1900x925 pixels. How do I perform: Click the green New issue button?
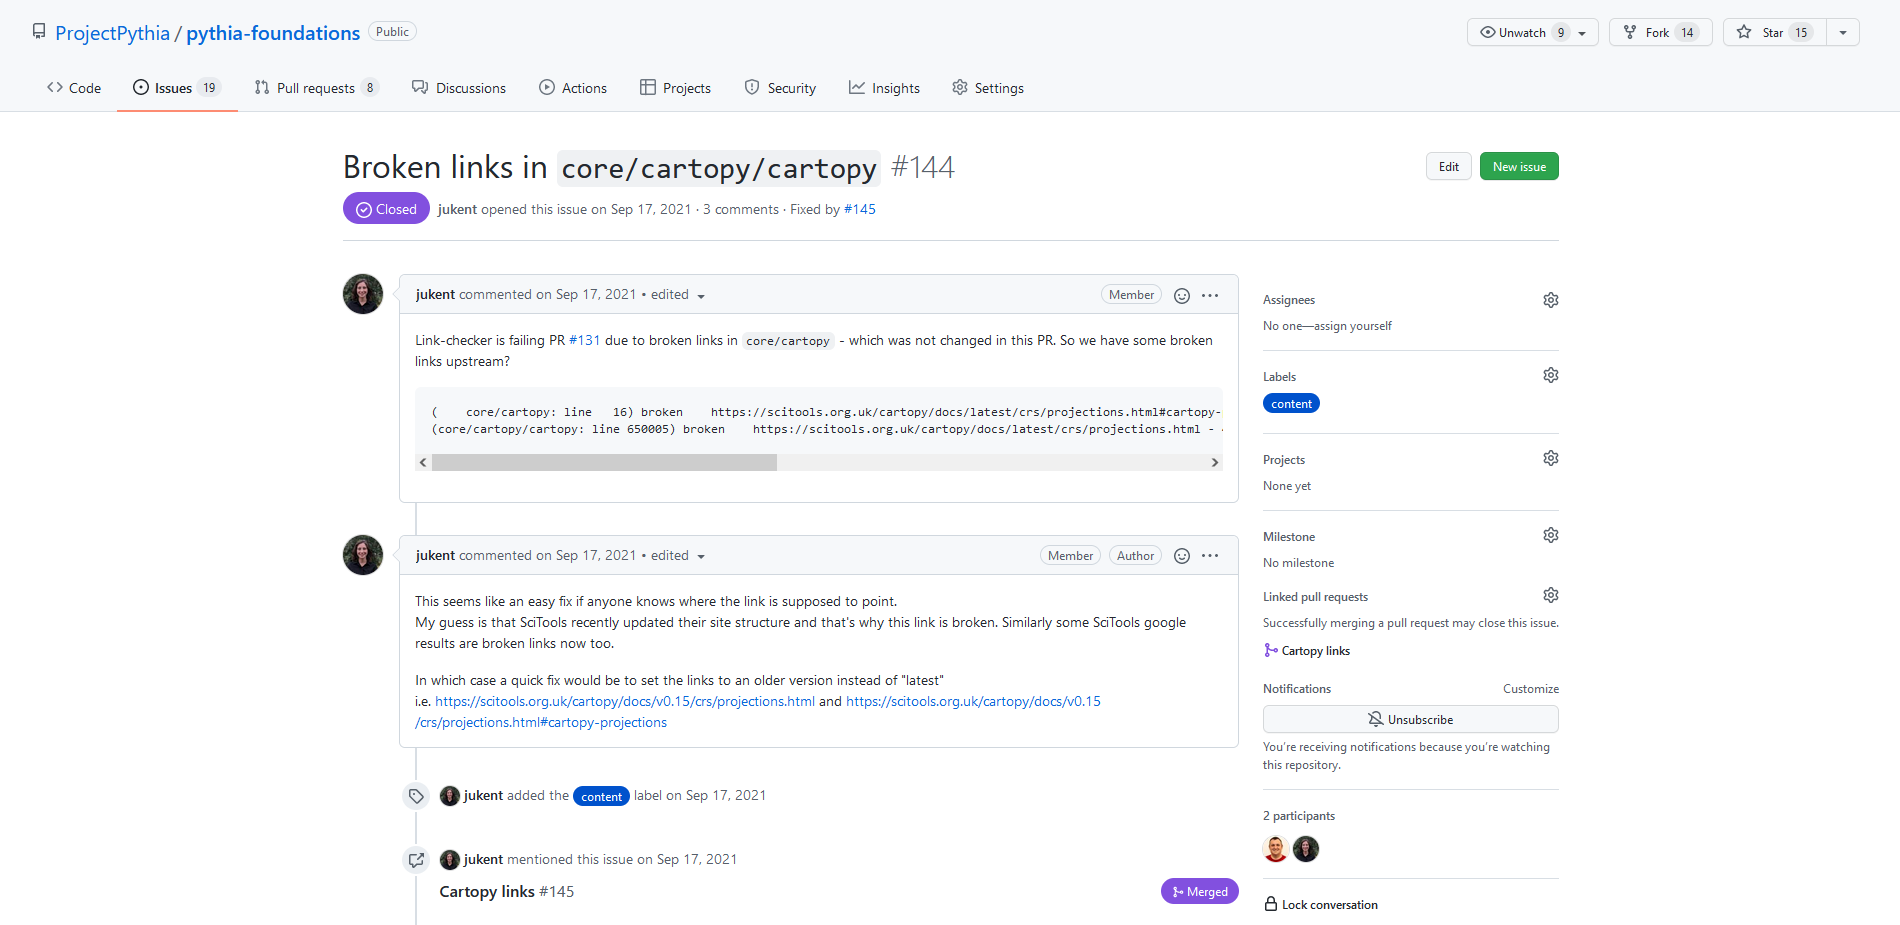(x=1518, y=167)
